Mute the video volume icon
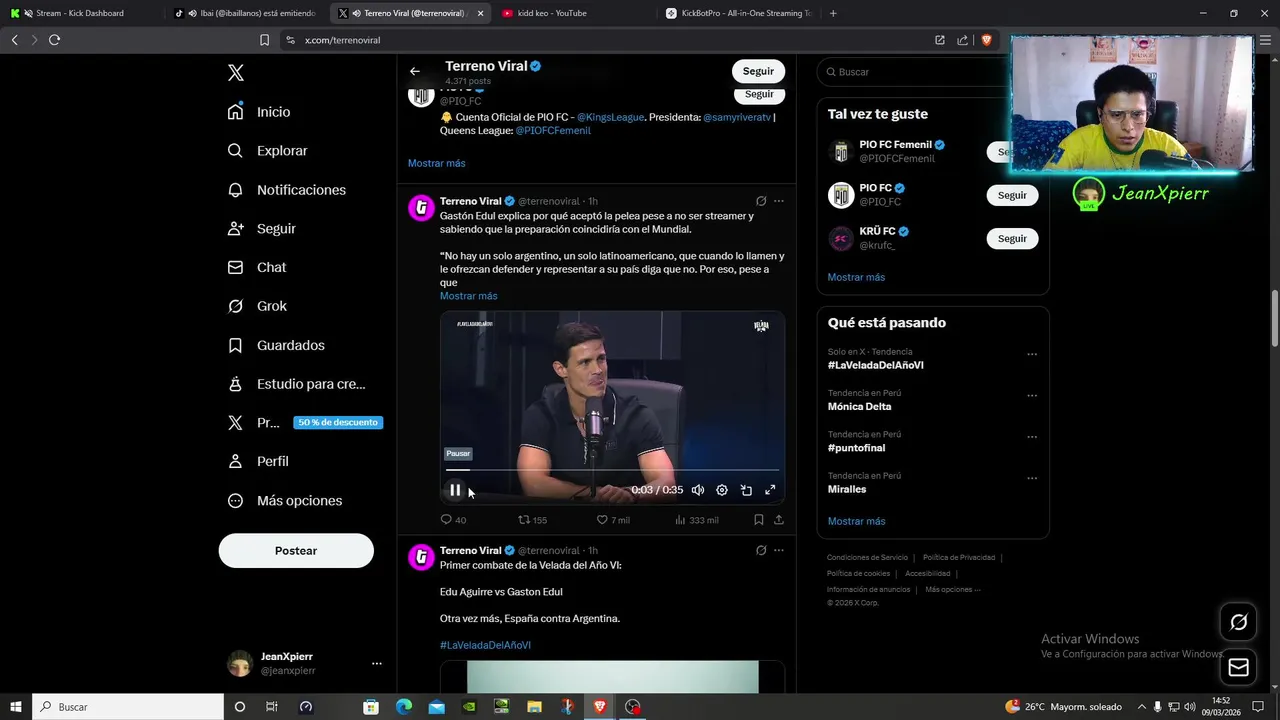 tap(698, 490)
